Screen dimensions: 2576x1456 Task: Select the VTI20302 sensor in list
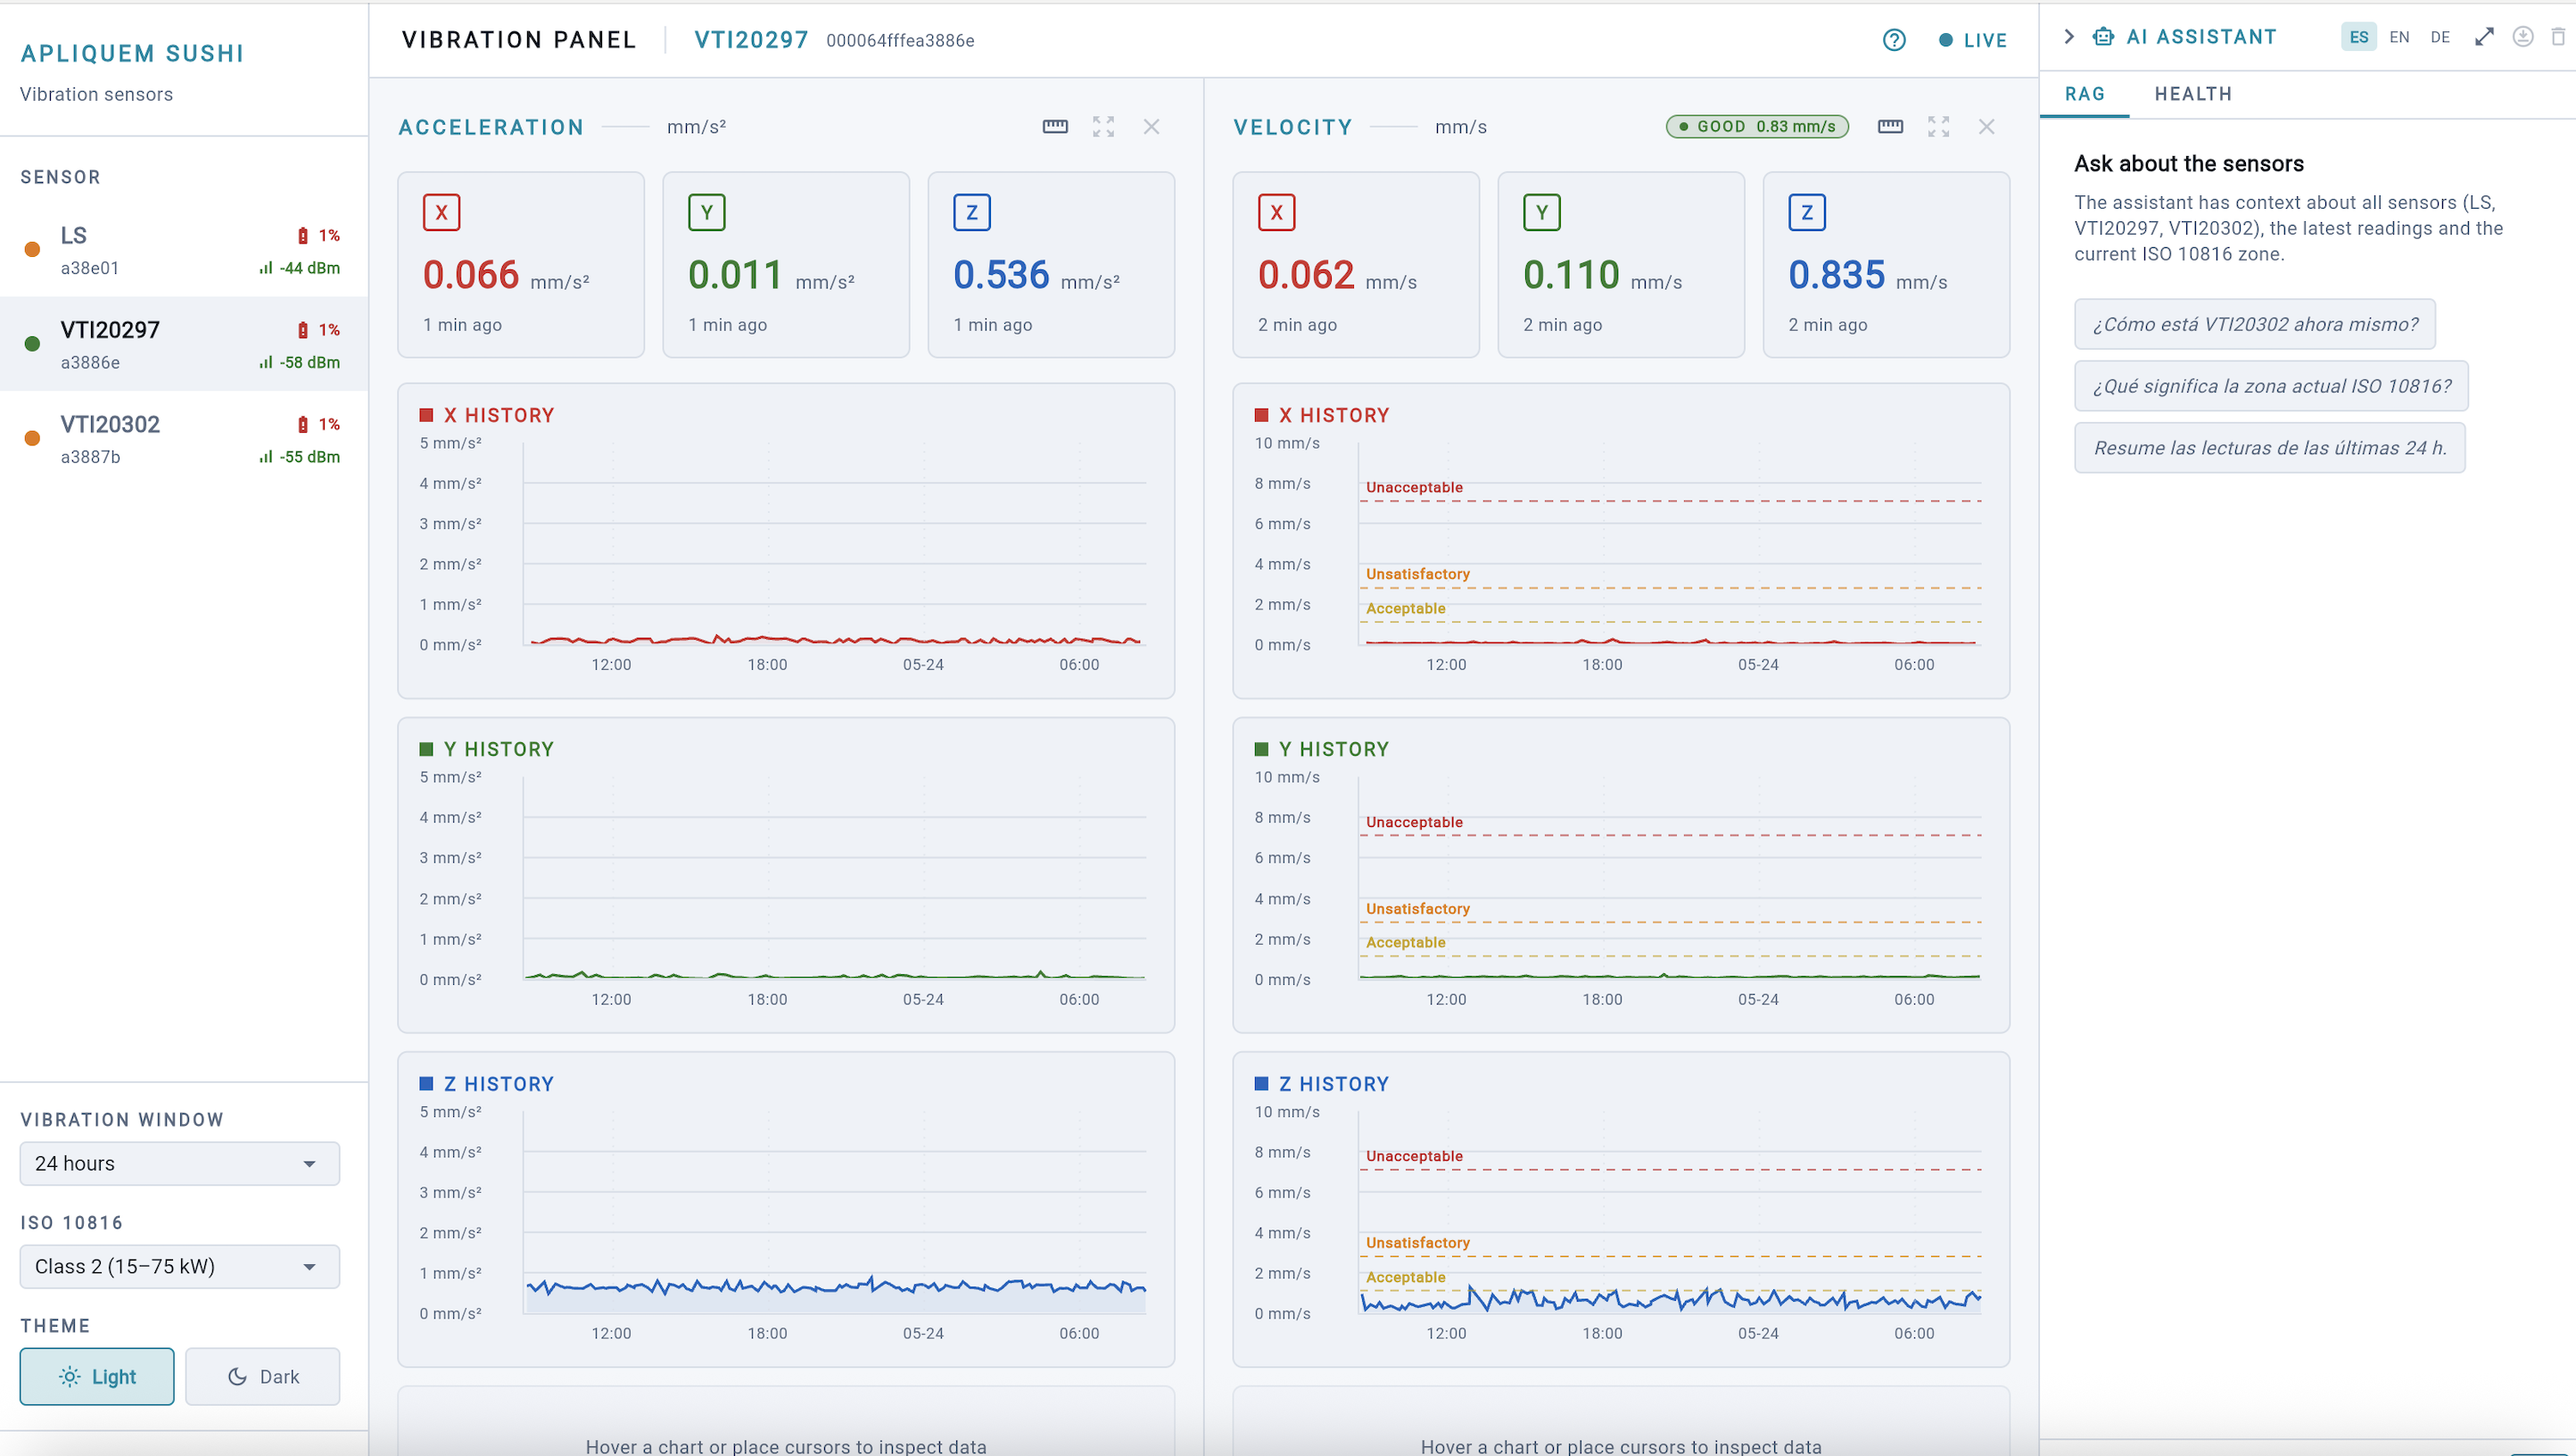[184, 438]
